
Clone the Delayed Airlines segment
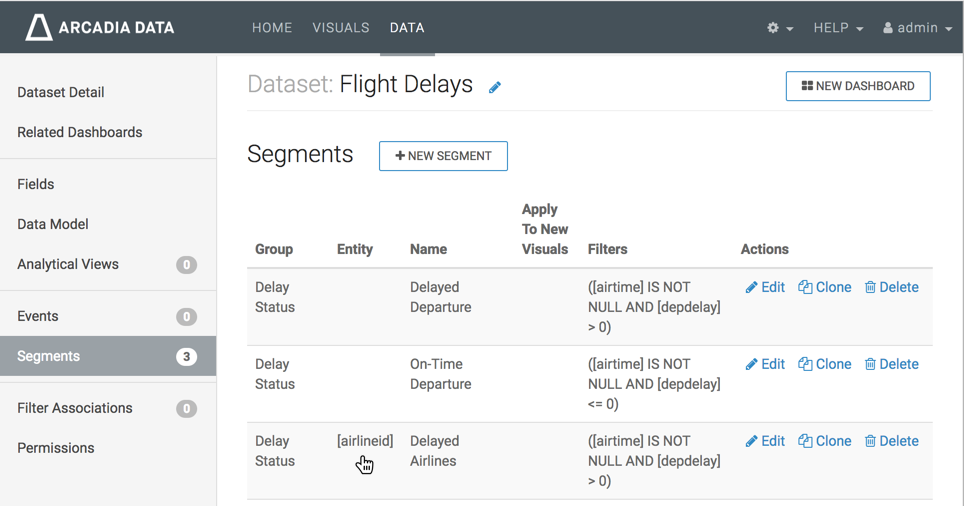[x=824, y=441]
